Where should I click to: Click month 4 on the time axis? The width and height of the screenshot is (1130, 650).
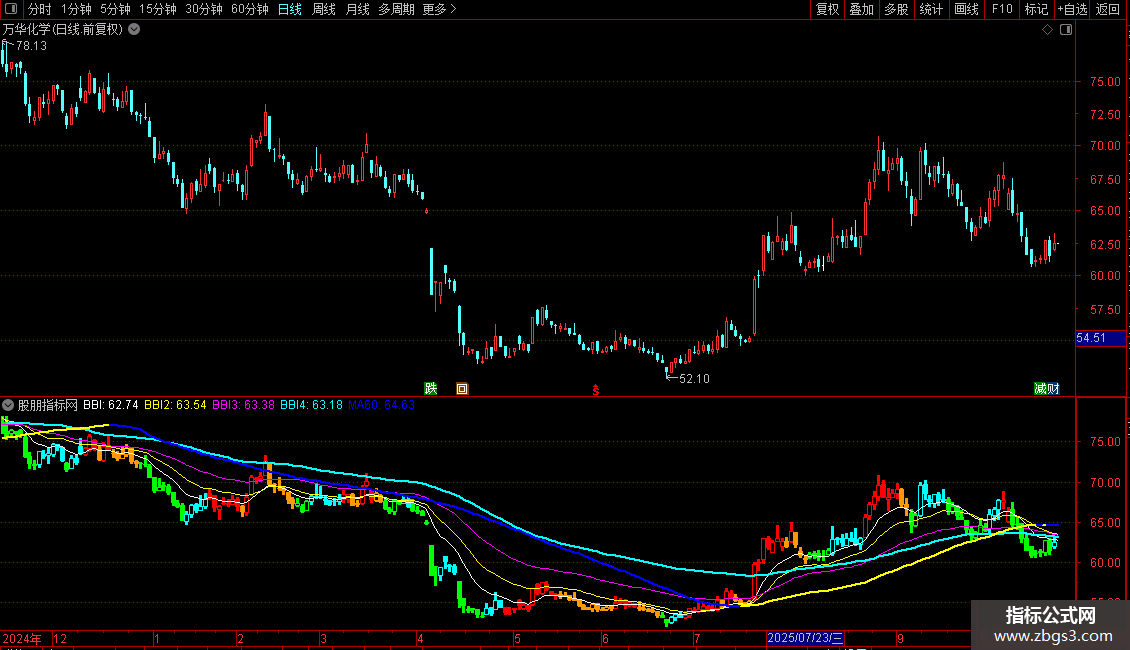click(x=420, y=638)
